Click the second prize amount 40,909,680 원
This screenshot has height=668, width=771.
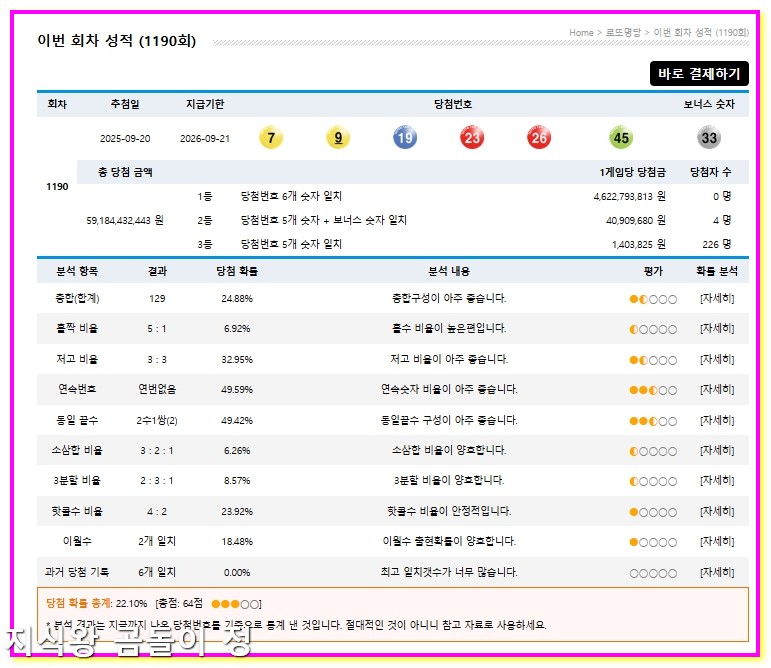(636, 220)
